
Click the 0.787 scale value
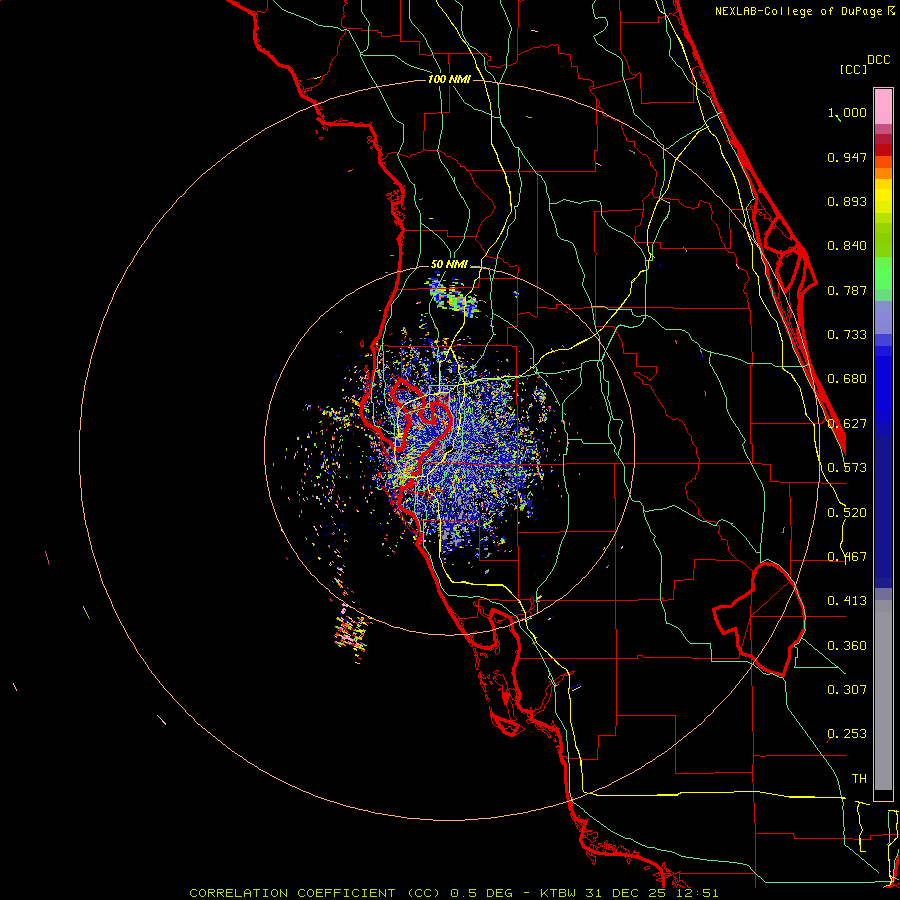(x=847, y=290)
